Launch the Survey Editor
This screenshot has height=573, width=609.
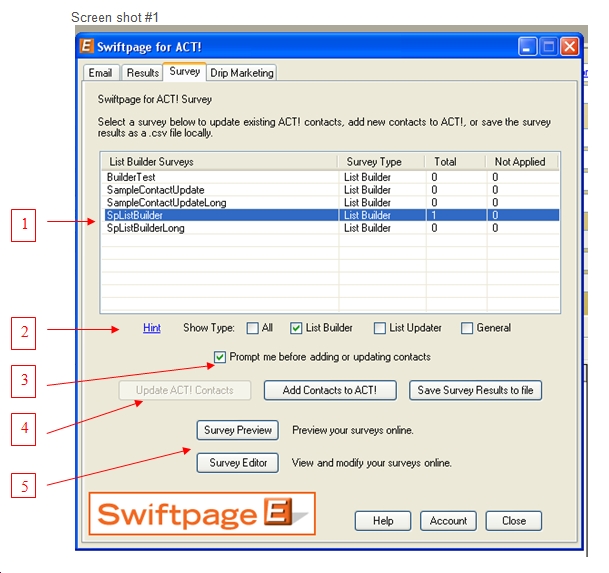tap(238, 463)
